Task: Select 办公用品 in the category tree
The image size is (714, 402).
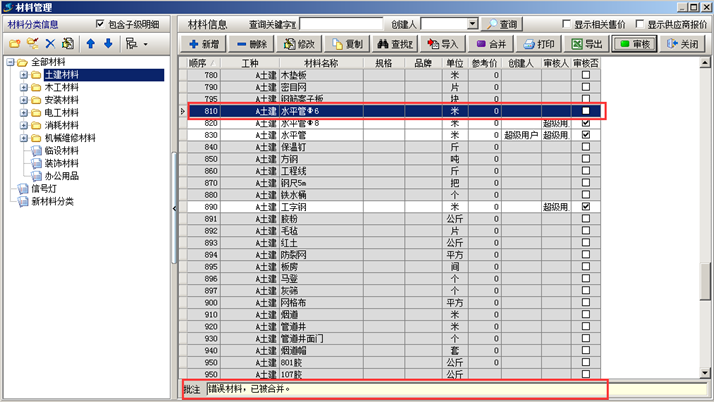Action: click(61, 176)
